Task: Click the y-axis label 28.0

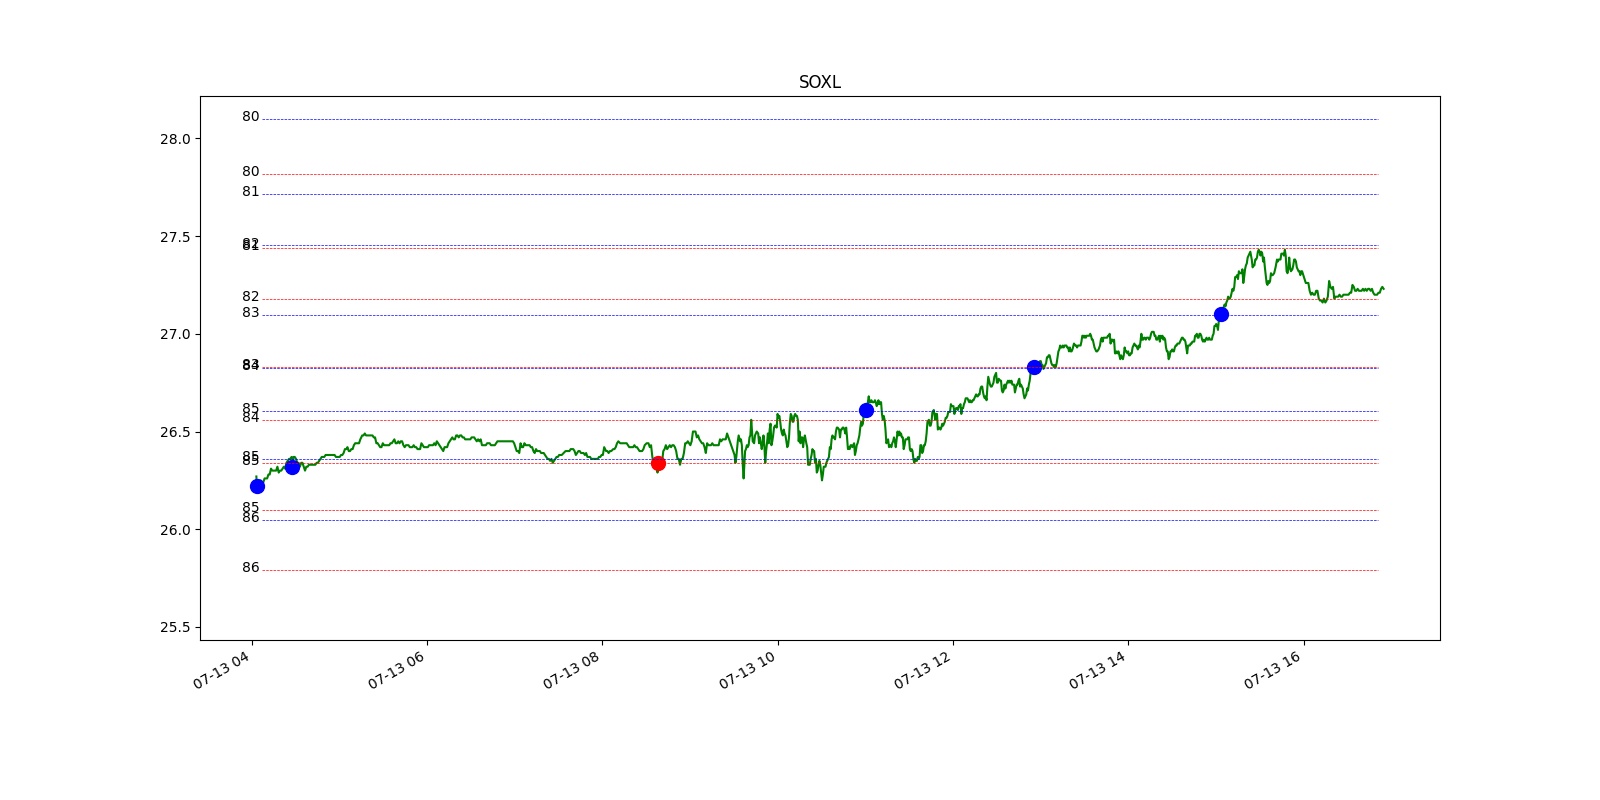Action: (x=175, y=139)
